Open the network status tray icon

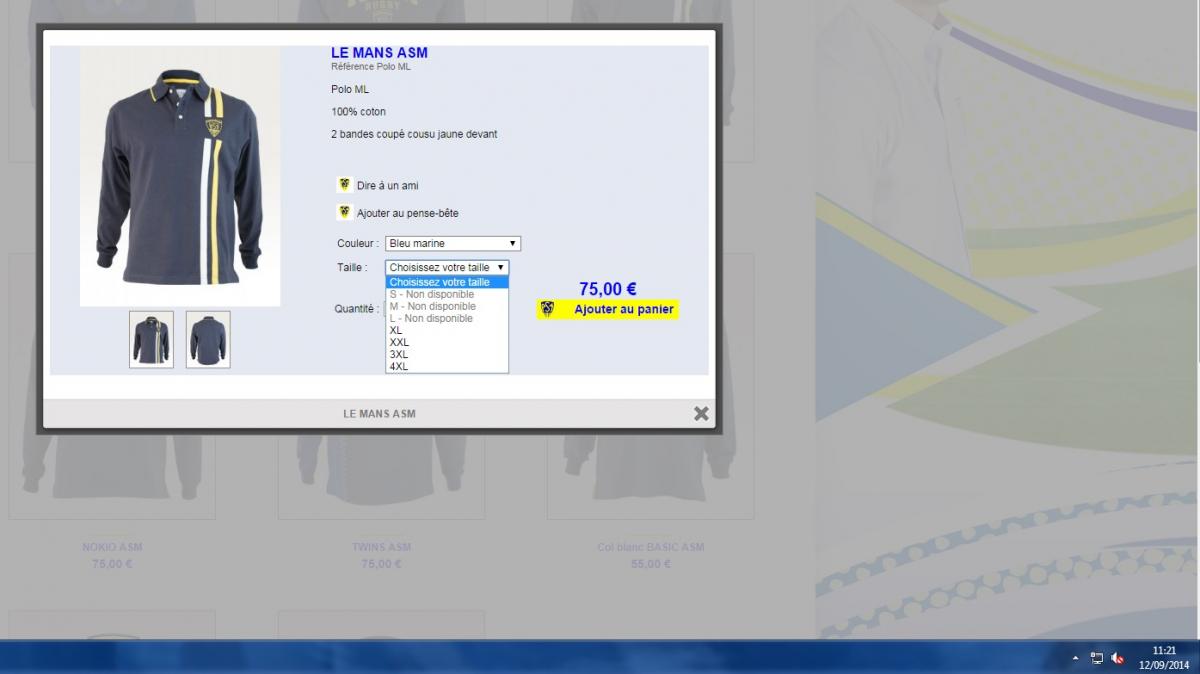coord(1097,658)
